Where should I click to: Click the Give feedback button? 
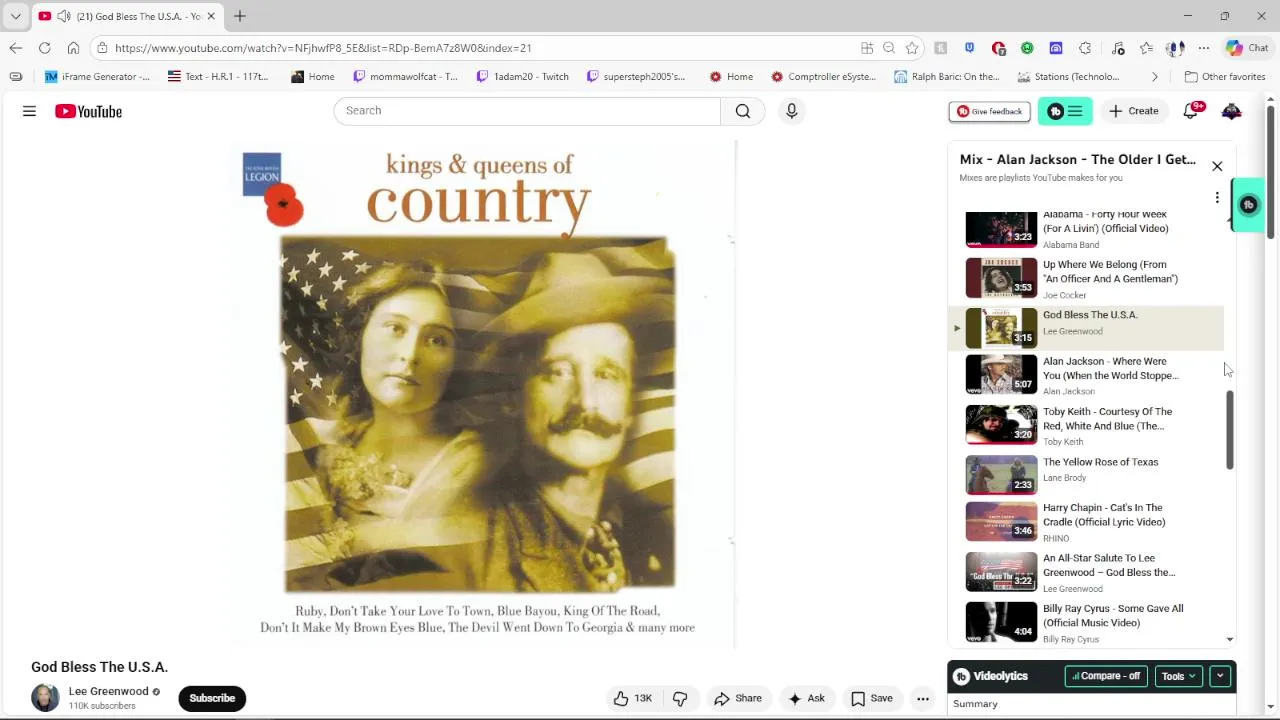click(989, 111)
